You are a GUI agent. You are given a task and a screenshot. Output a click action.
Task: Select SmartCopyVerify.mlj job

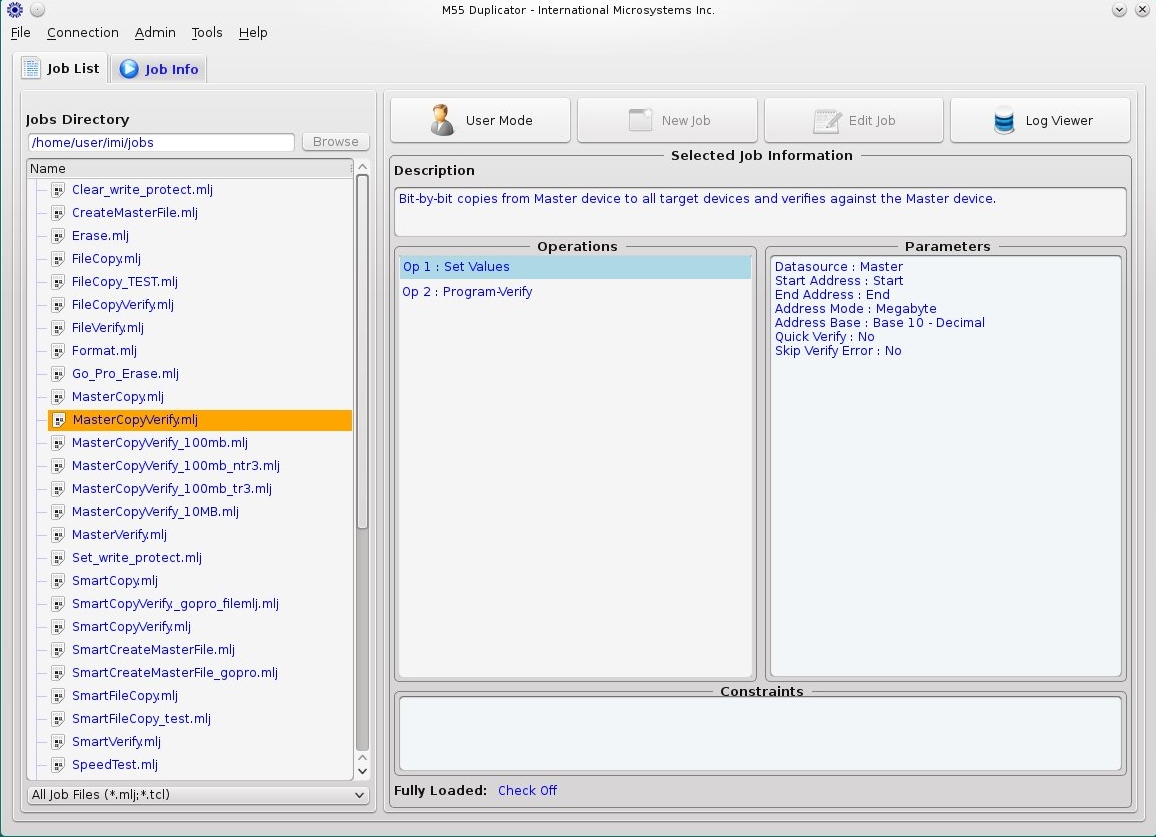pyautogui.click(x=131, y=627)
